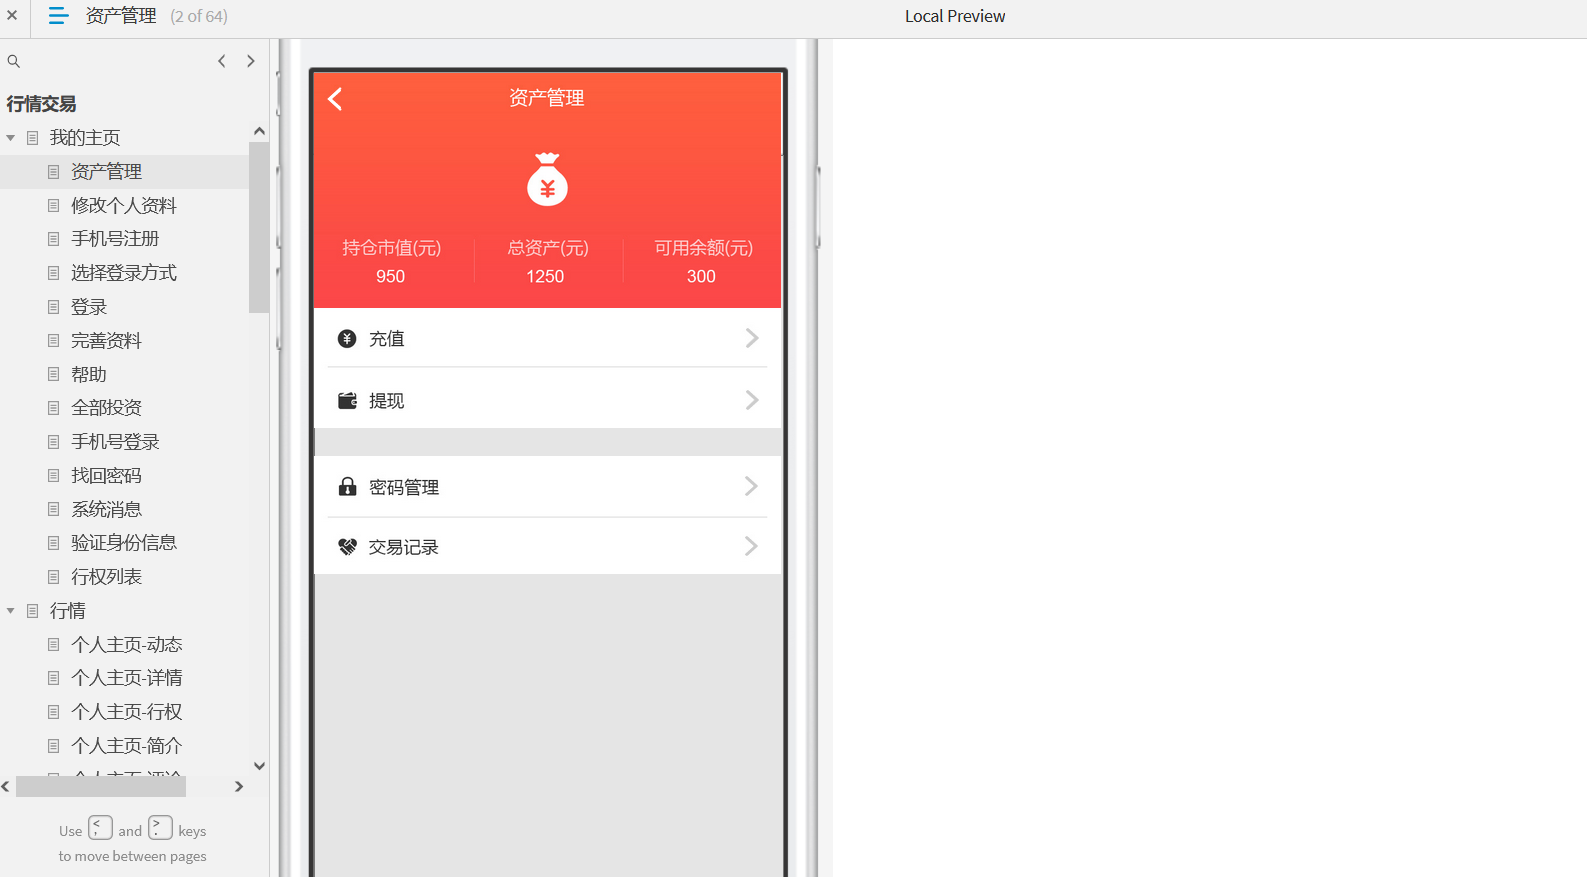The image size is (1587, 877).
Task: Tap the 密码管理 menu label
Action: 404,487
